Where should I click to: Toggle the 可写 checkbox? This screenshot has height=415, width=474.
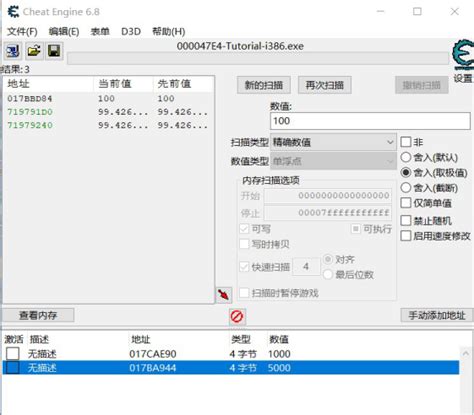(x=244, y=229)
